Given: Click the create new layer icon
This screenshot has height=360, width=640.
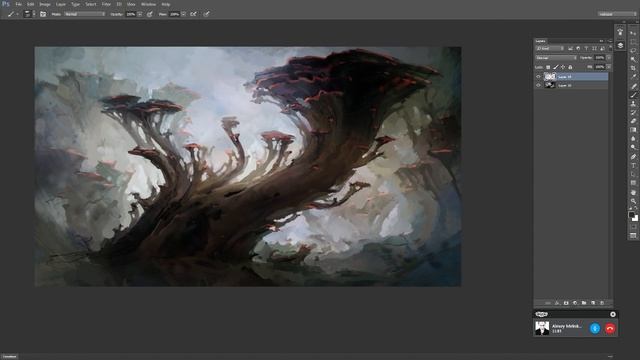Looking at the screenshot, I should [x=593, y=303].
